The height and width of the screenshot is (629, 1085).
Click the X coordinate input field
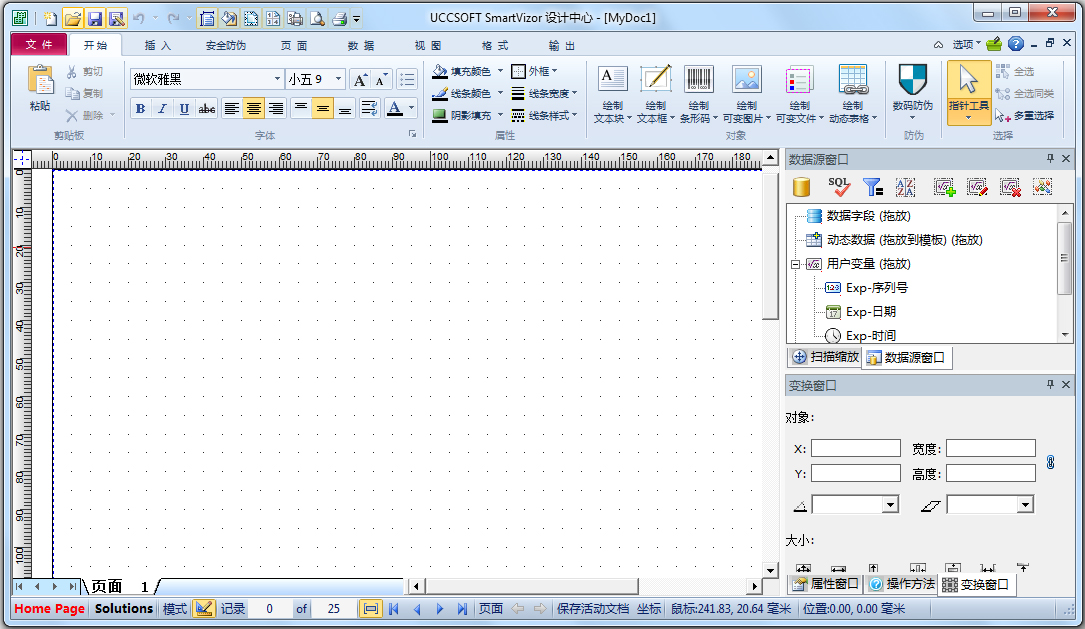pyautogui.click(x=855, y=448)
